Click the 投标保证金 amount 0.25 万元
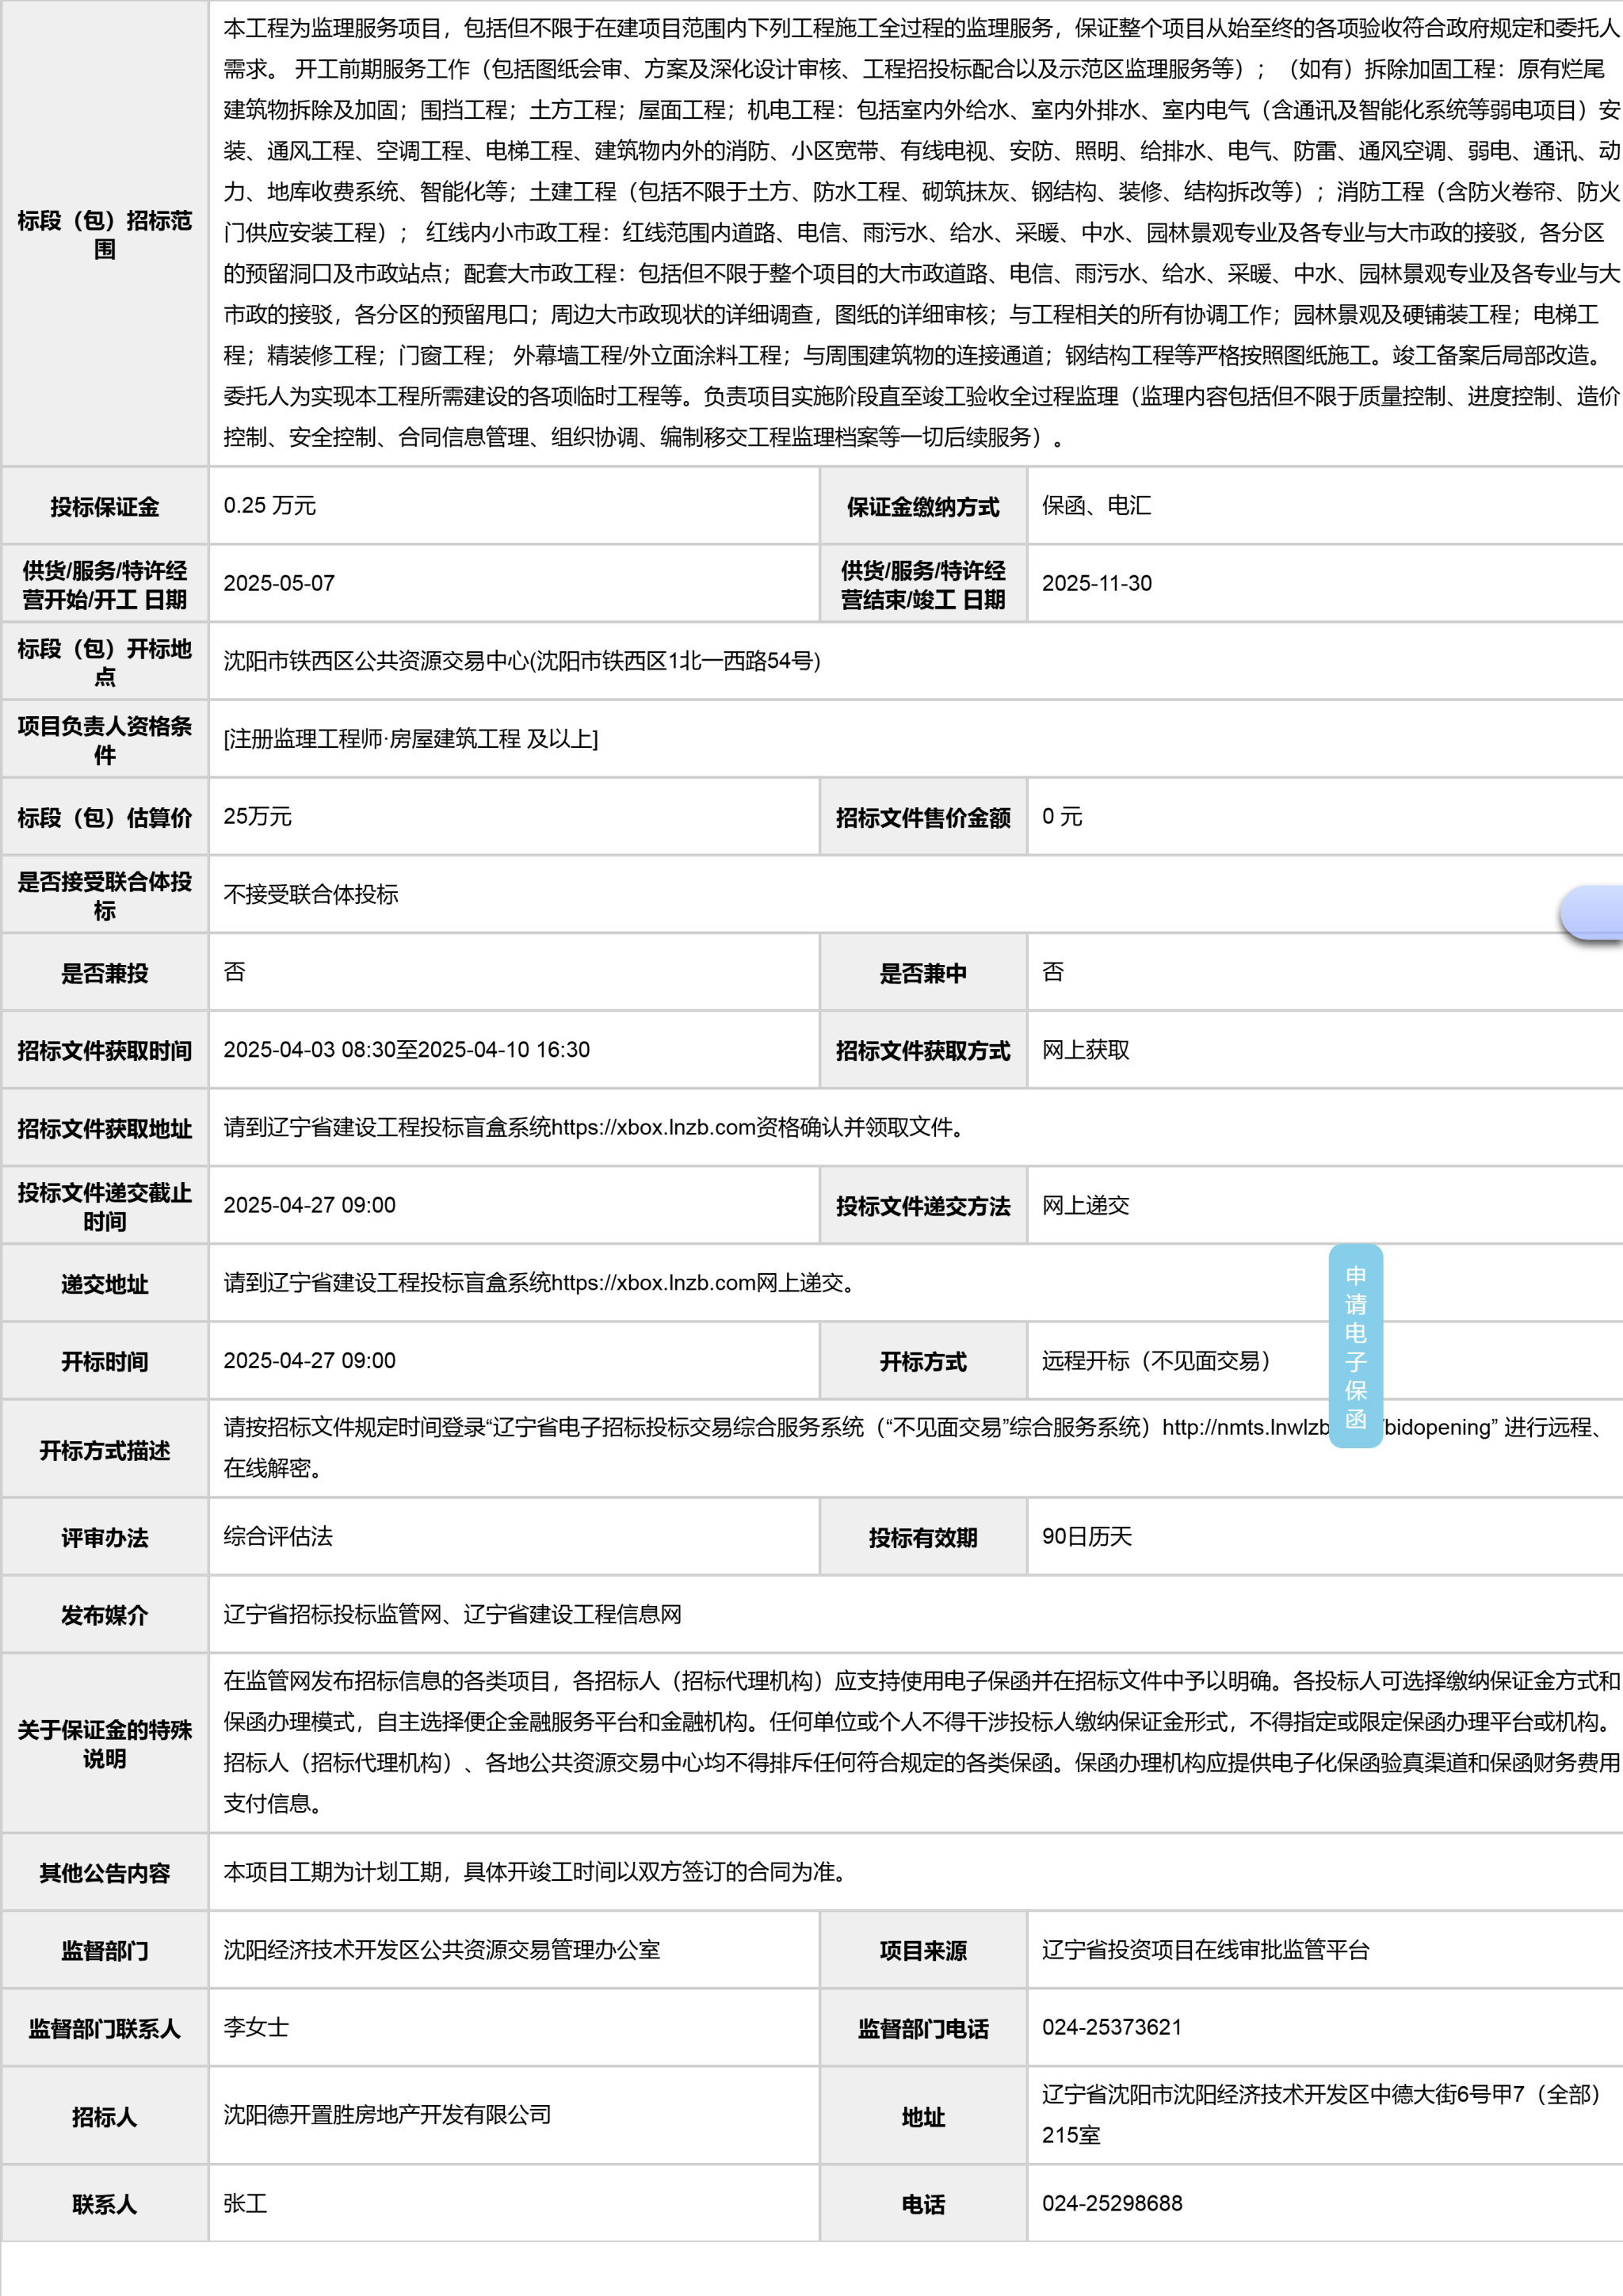 pyautogui.click(x=269, y=505)
